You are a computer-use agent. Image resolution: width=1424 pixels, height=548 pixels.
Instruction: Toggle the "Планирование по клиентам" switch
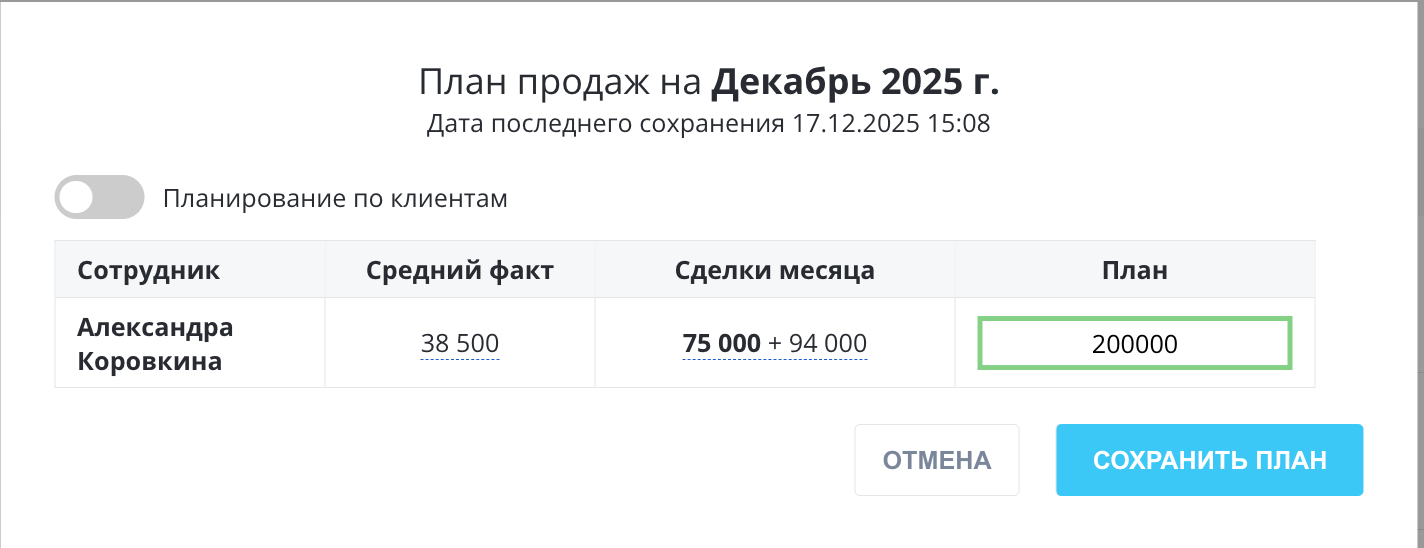coord(99,198)
